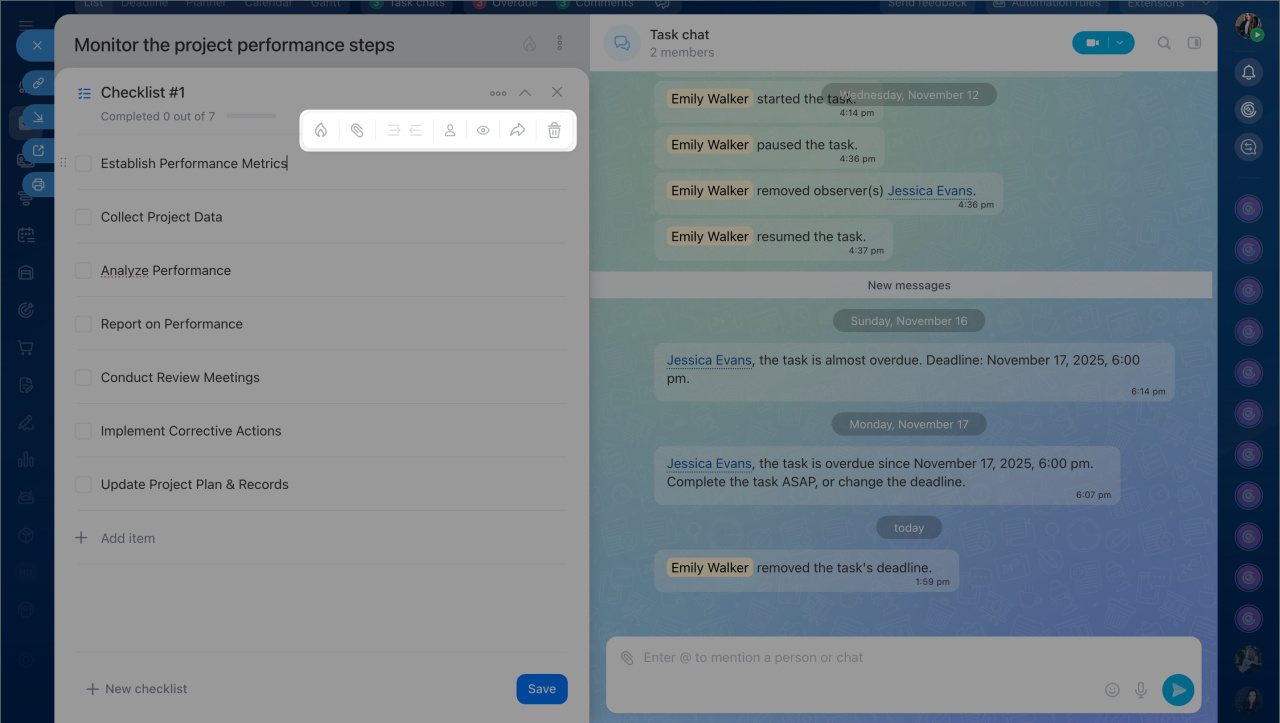
Task: Click the forward arrow icon in checklist toolbar
Action: pyautogui.click(x=517, y=130)
